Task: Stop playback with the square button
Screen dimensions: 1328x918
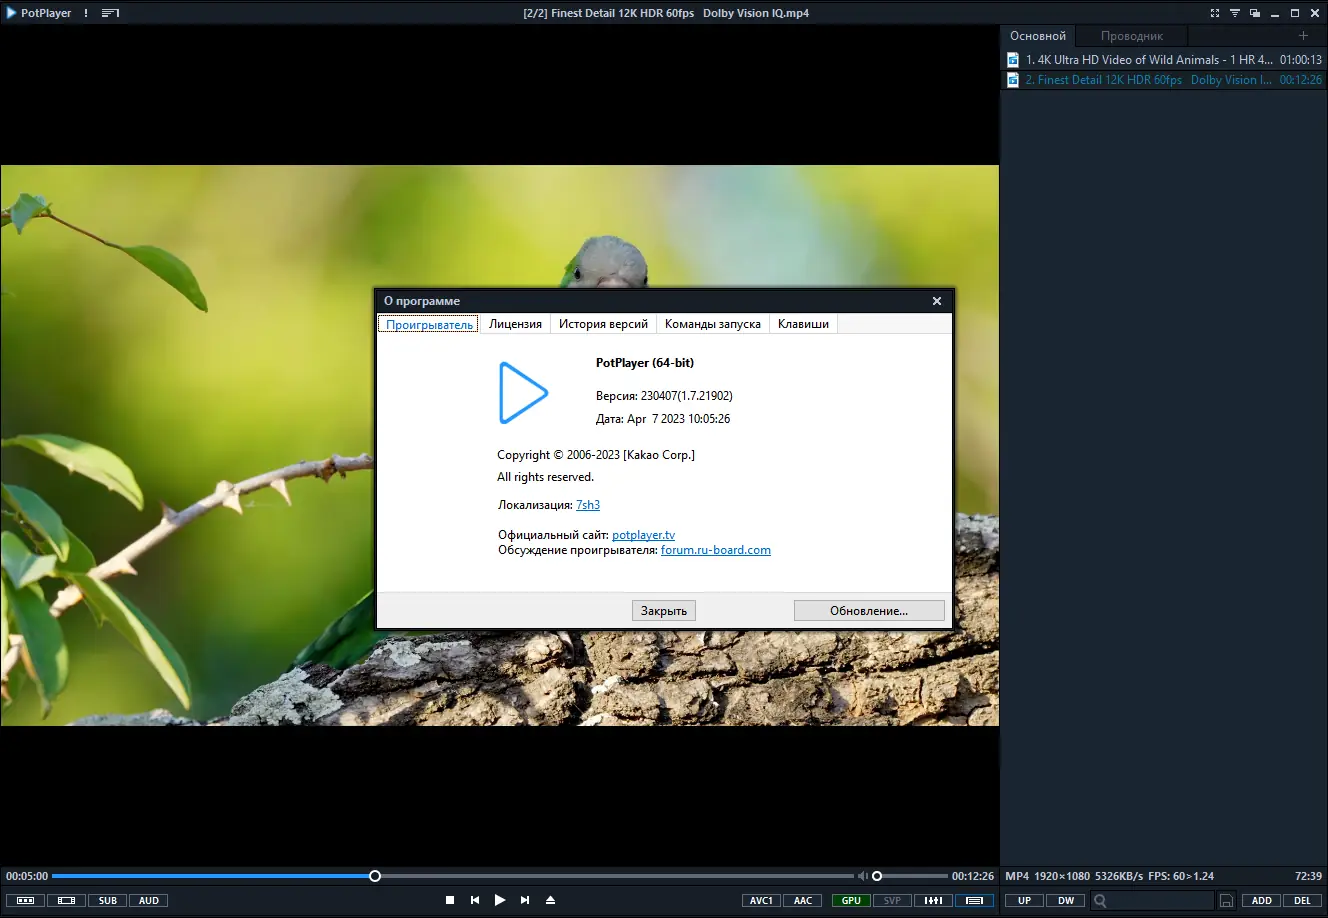Action: (450, 901)
